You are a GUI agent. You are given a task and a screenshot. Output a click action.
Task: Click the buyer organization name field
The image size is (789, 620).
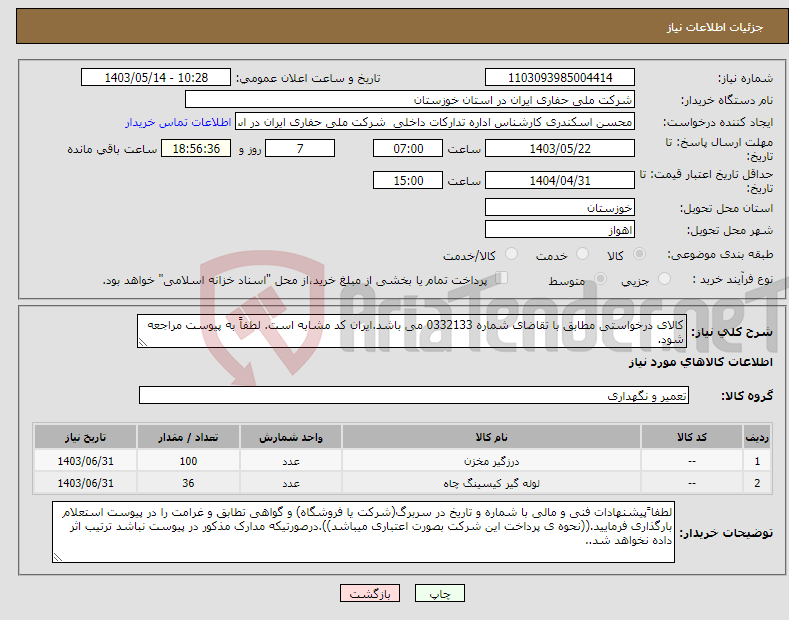pyautogui.click(x=410, y=100)
